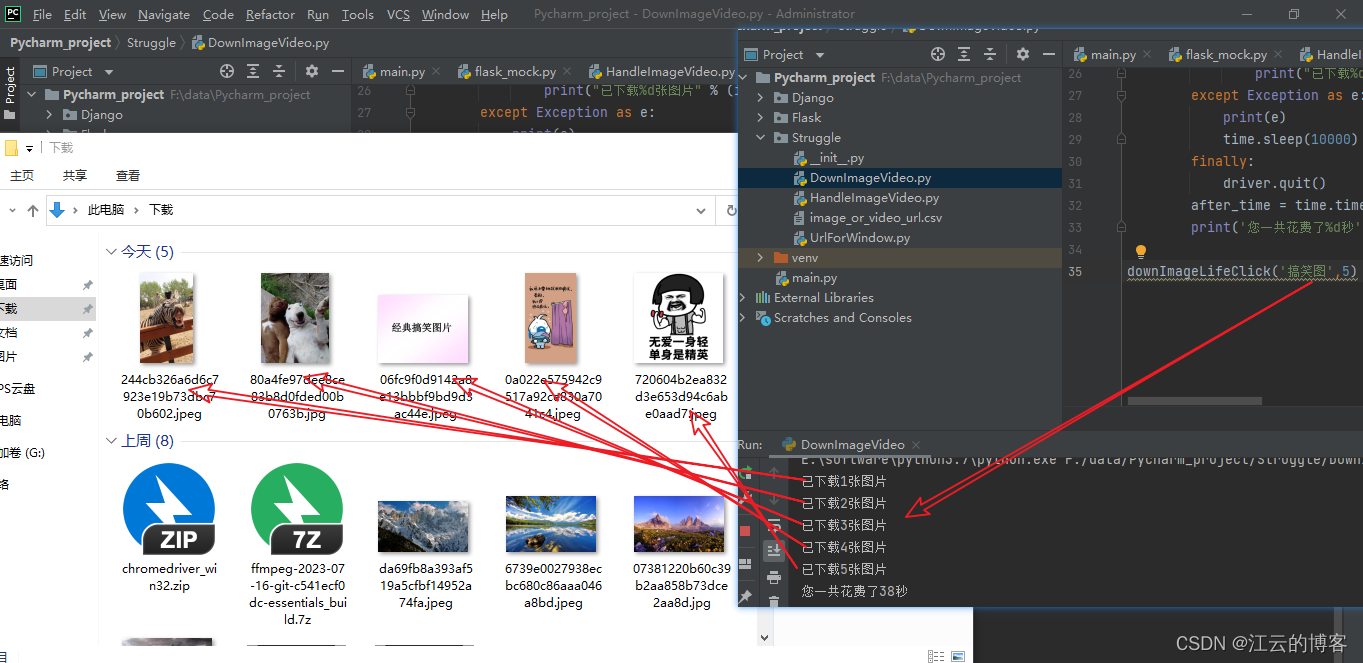Screen dimensions: 1363x663
Task: Open the 共享 ribbon tab in File Explorer
Action: (x=75, y=175)
